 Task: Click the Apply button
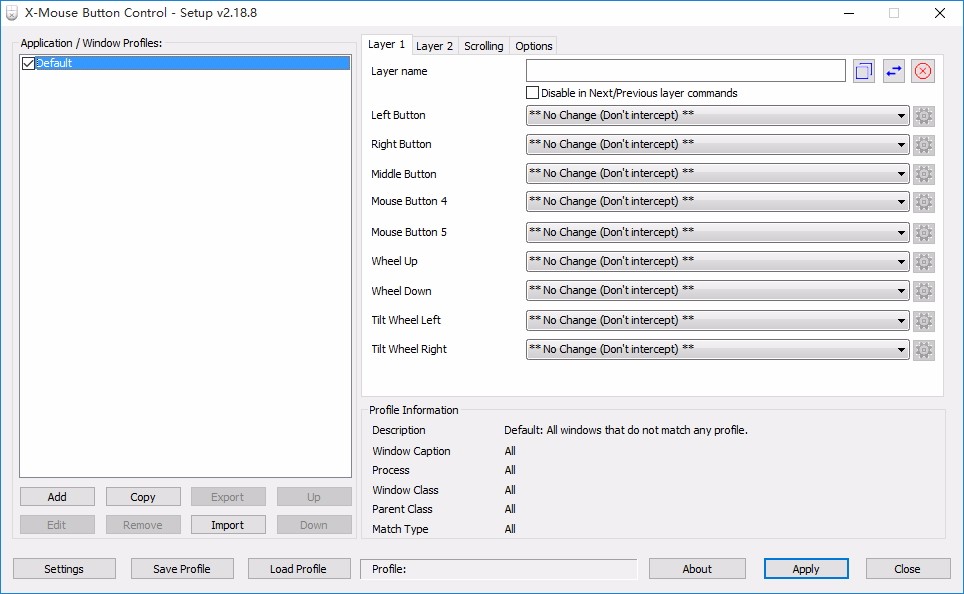click(x=806, y=569)
